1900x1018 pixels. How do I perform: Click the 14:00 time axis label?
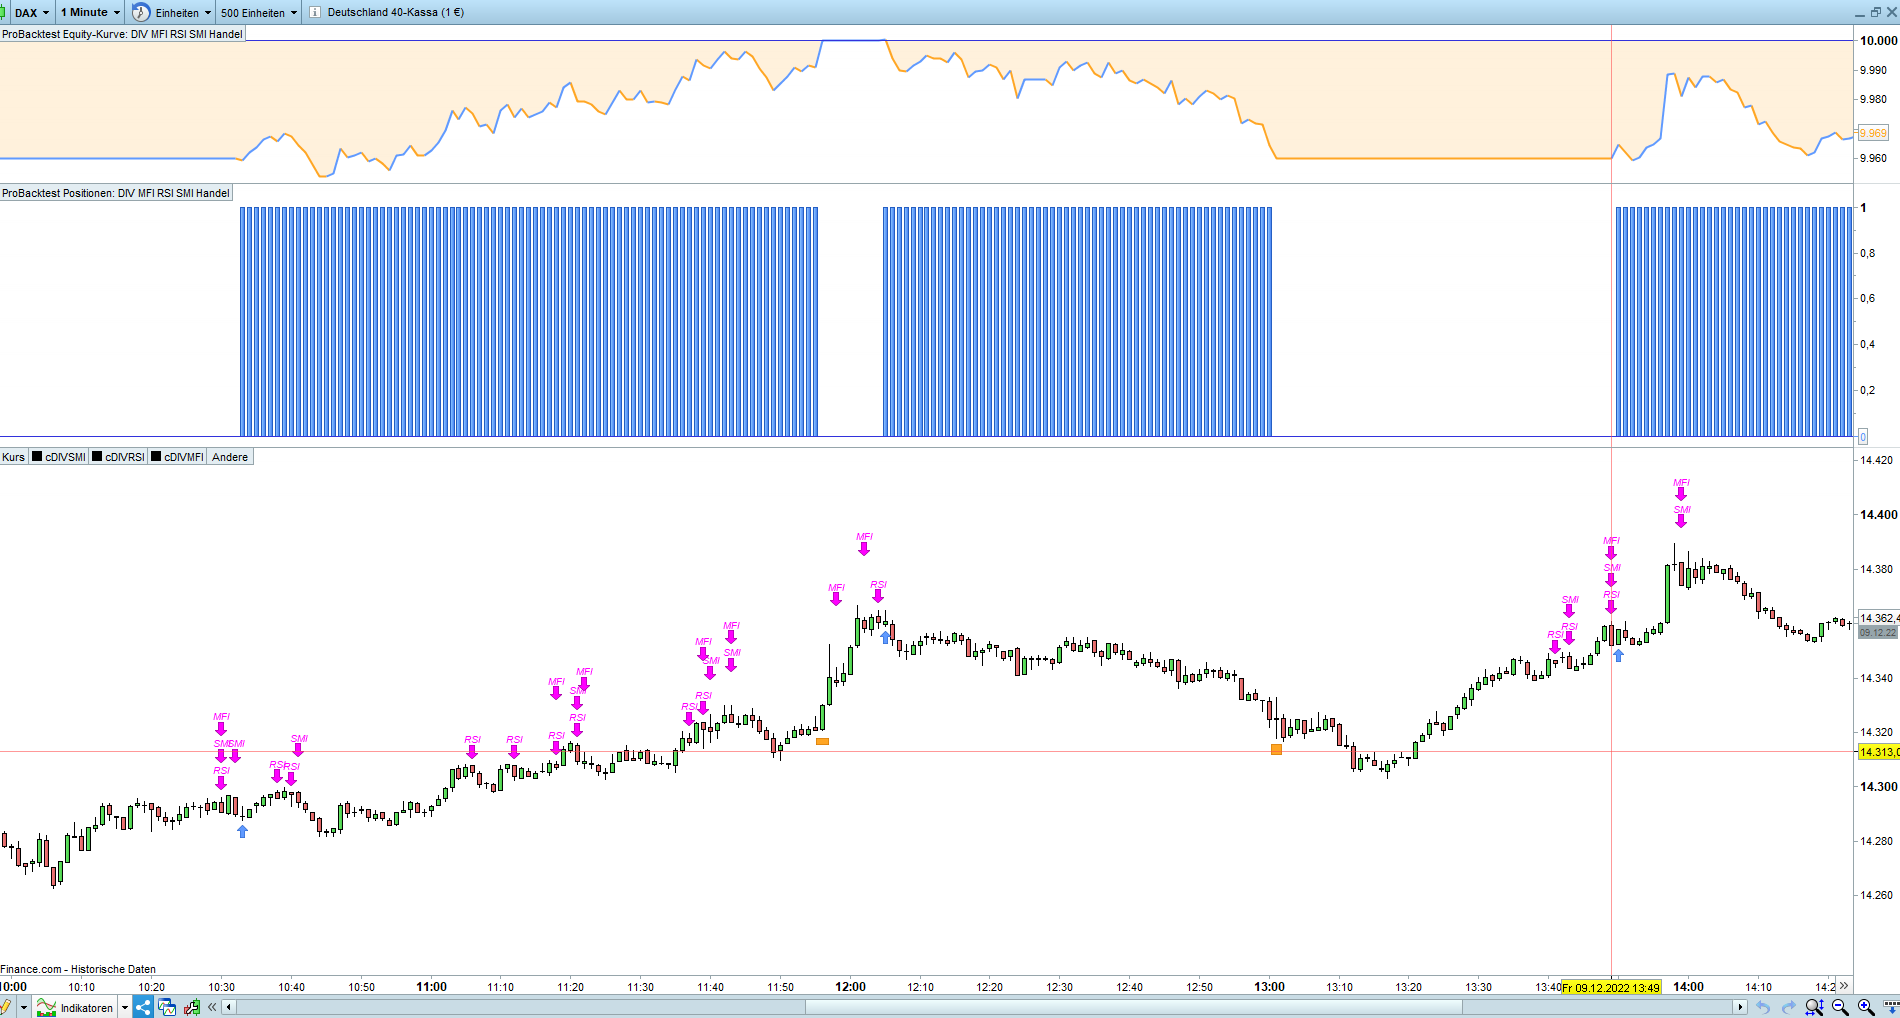click(1688, 987)
